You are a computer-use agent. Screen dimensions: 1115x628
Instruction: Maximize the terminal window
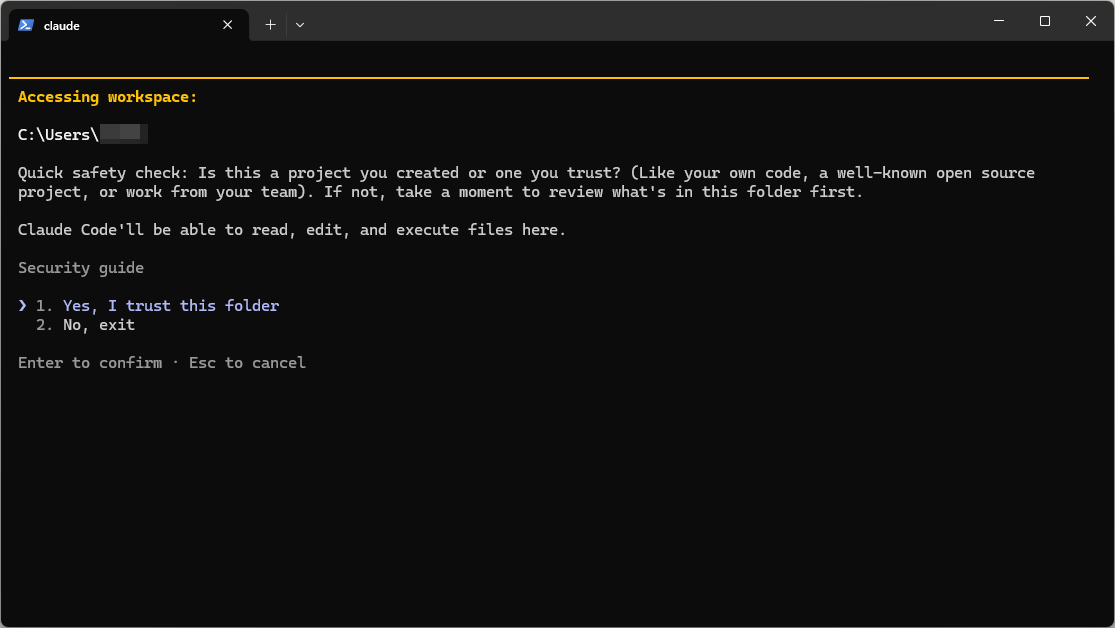[x=1045, y=21]
